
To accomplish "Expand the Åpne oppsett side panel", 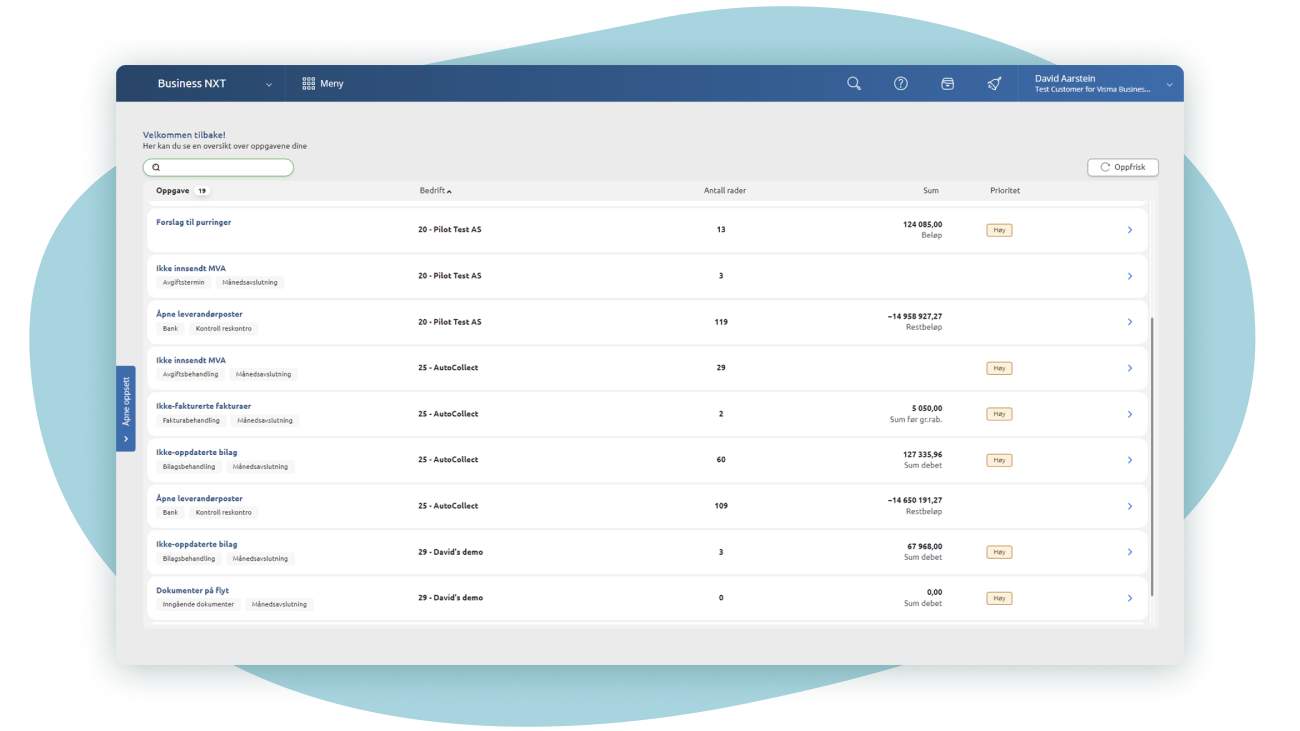I will [126, 408].
